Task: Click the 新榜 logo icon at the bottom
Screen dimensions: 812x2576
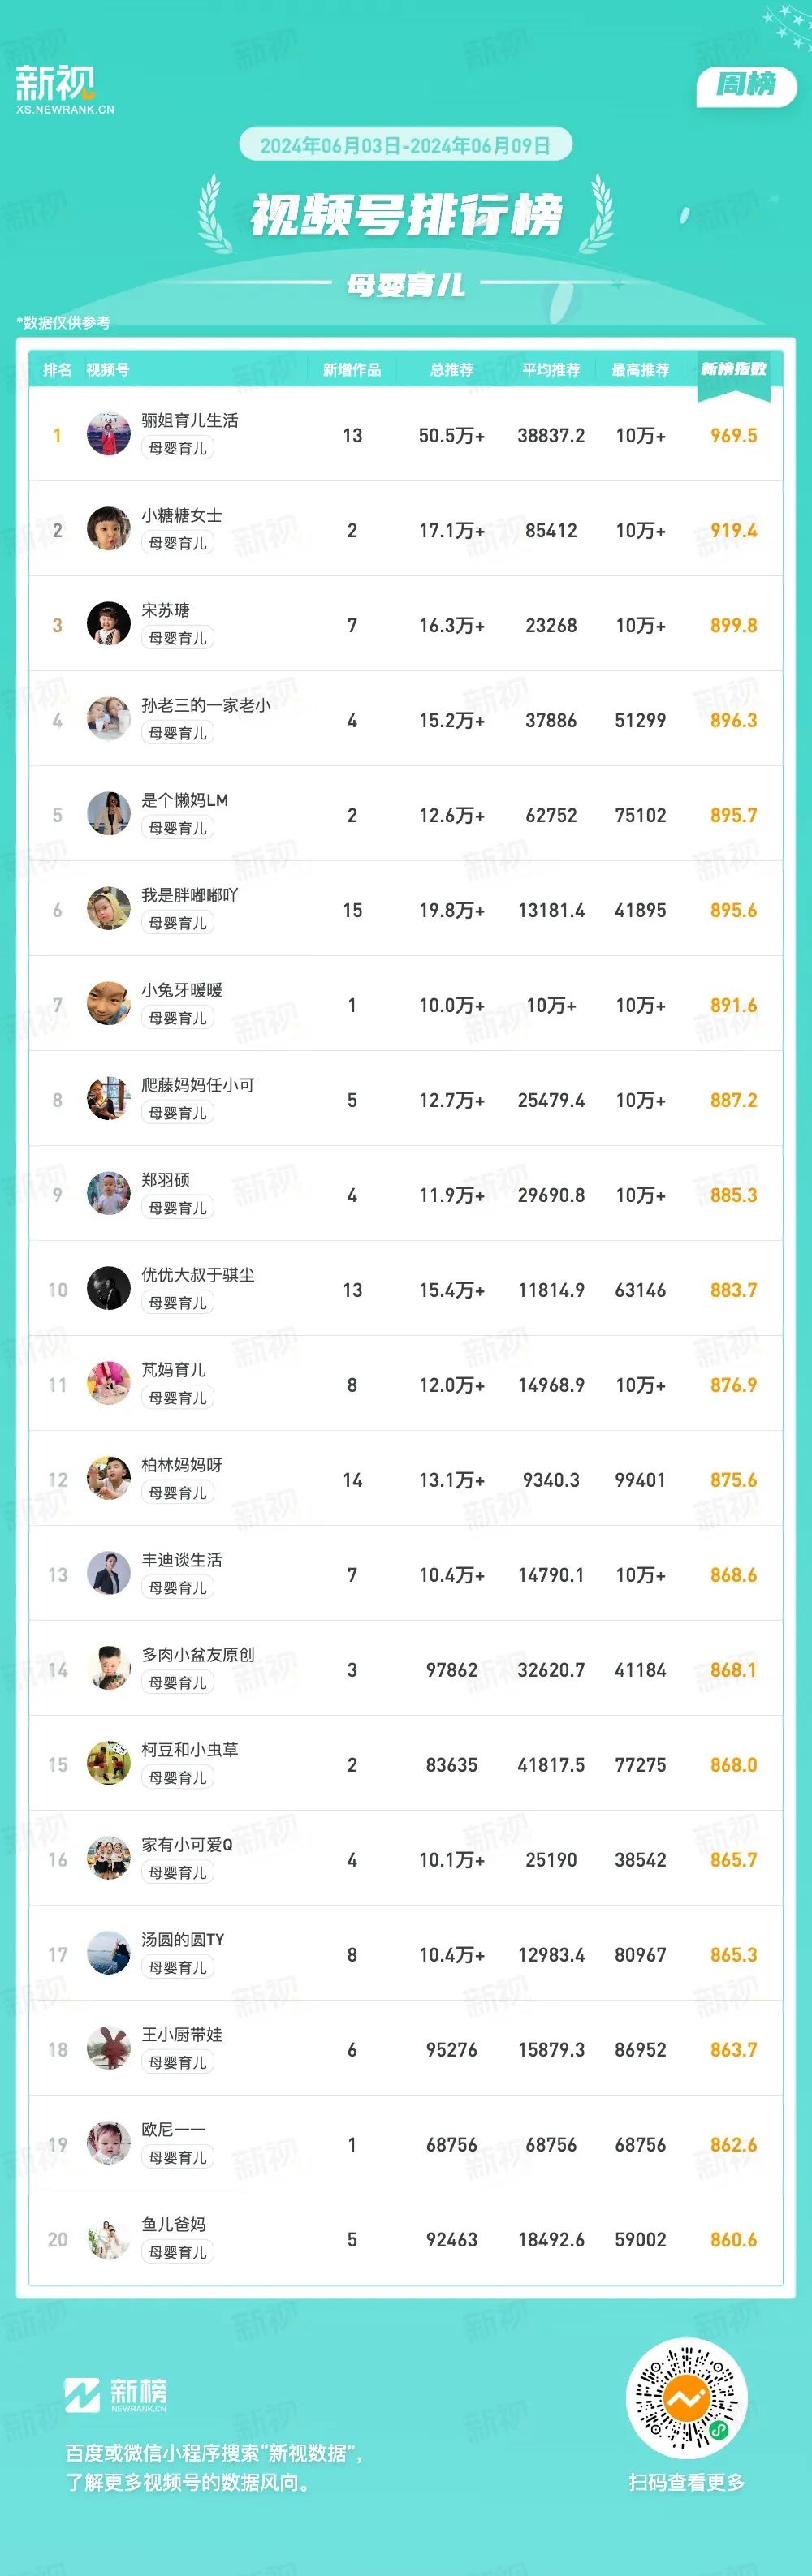Action: pos(83,2395)
